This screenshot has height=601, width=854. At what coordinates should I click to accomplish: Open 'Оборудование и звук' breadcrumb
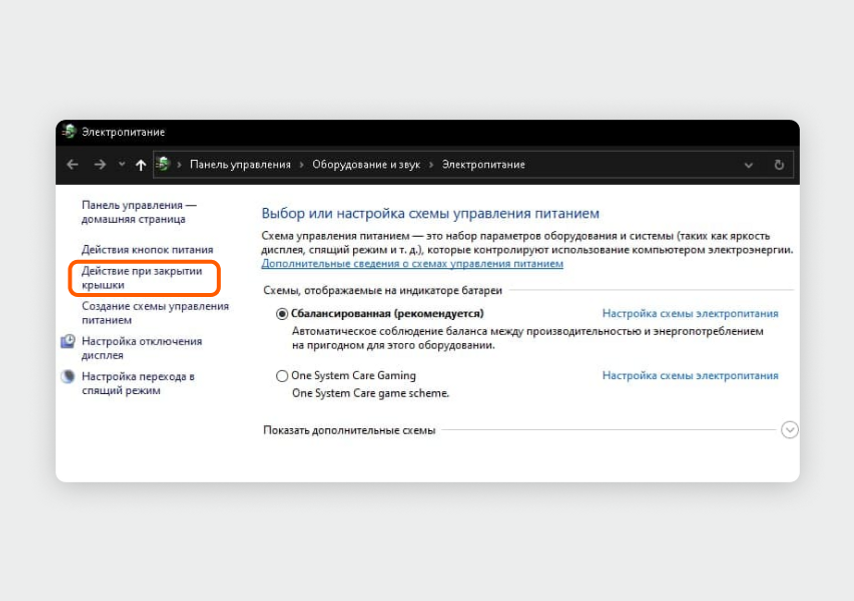point(366,165)
